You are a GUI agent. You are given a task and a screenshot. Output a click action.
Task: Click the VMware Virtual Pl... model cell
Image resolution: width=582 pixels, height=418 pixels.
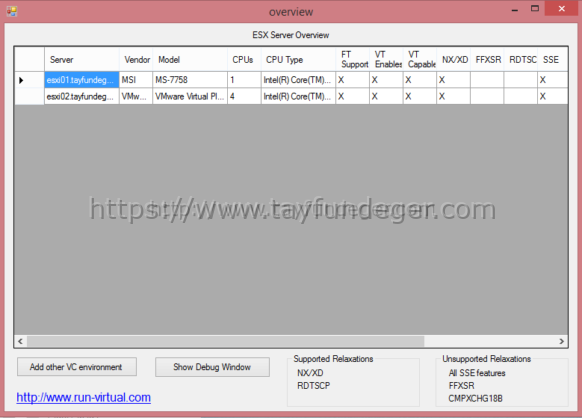tap(190, 97)
